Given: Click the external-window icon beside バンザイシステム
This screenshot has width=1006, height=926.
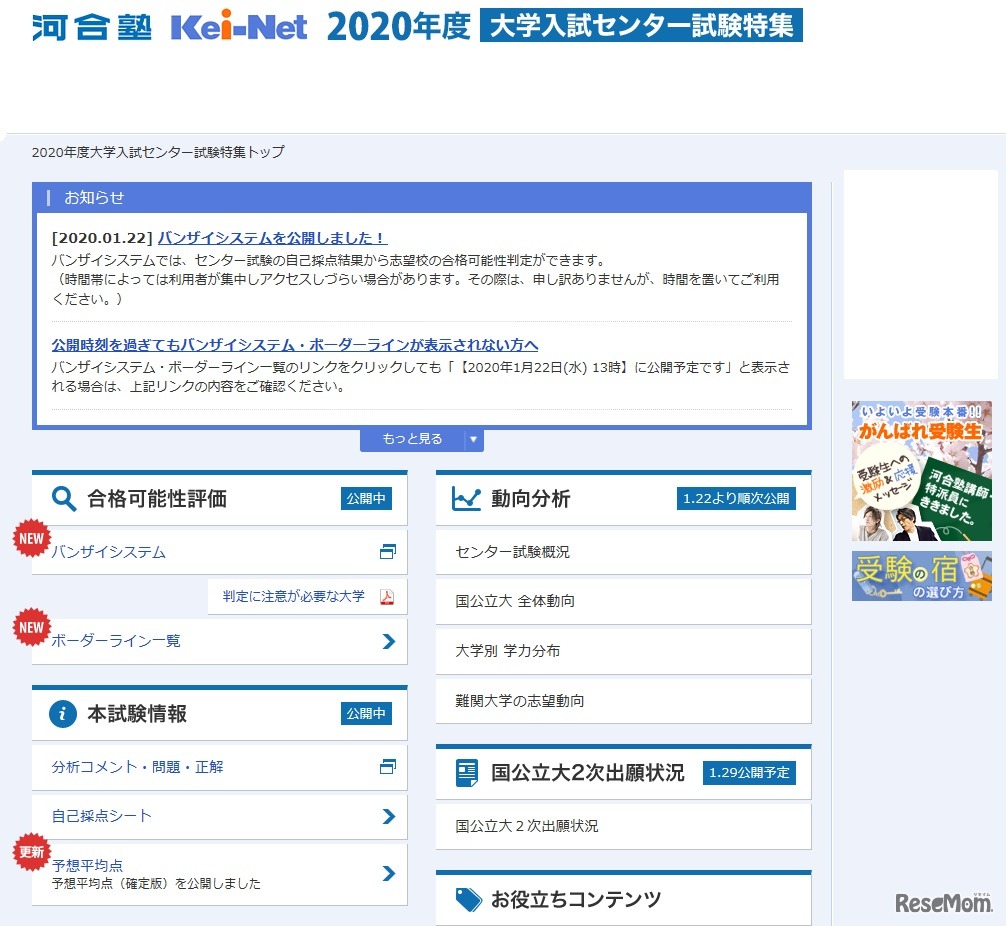Looking at the screenshot, I should (x=388, y=551).
